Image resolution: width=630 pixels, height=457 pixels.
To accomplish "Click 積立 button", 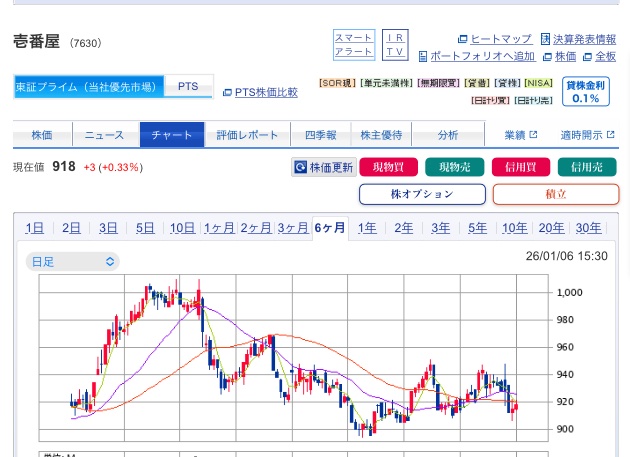I will (x=556, y=194).
